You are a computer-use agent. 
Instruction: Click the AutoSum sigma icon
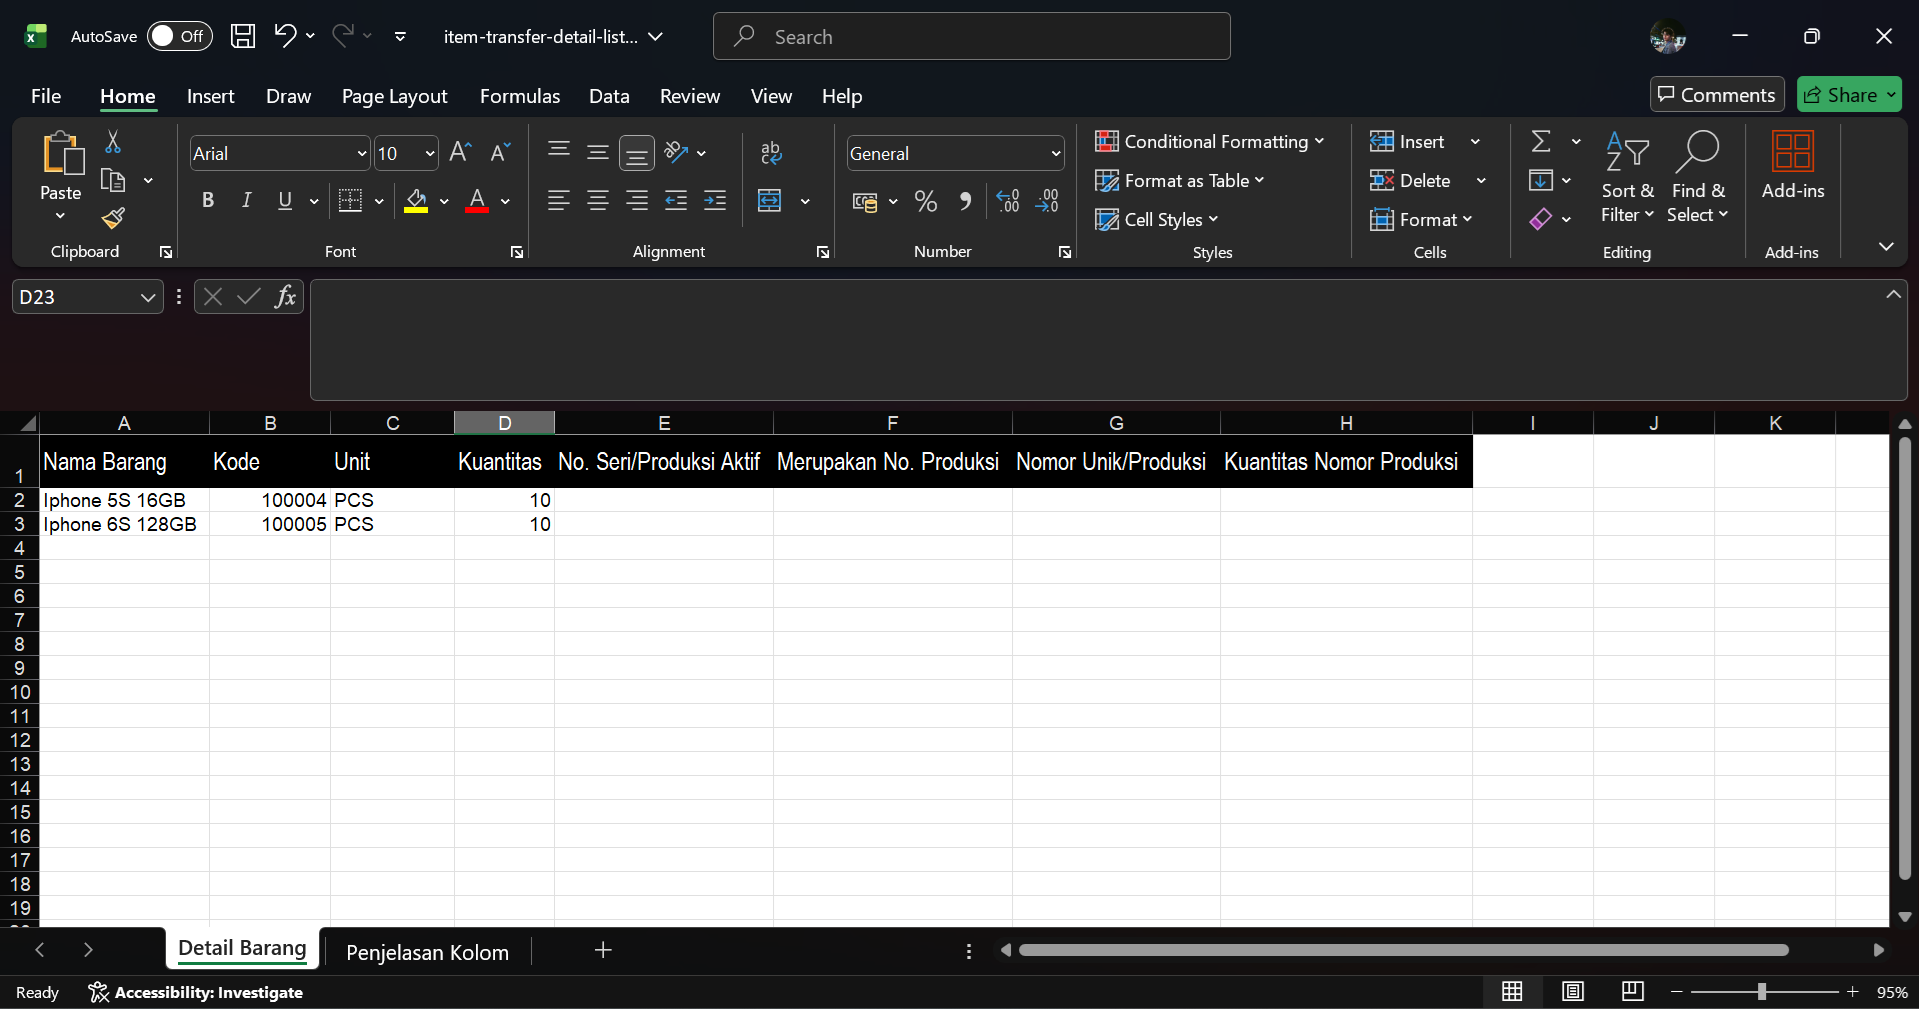tap(1541, 142)
